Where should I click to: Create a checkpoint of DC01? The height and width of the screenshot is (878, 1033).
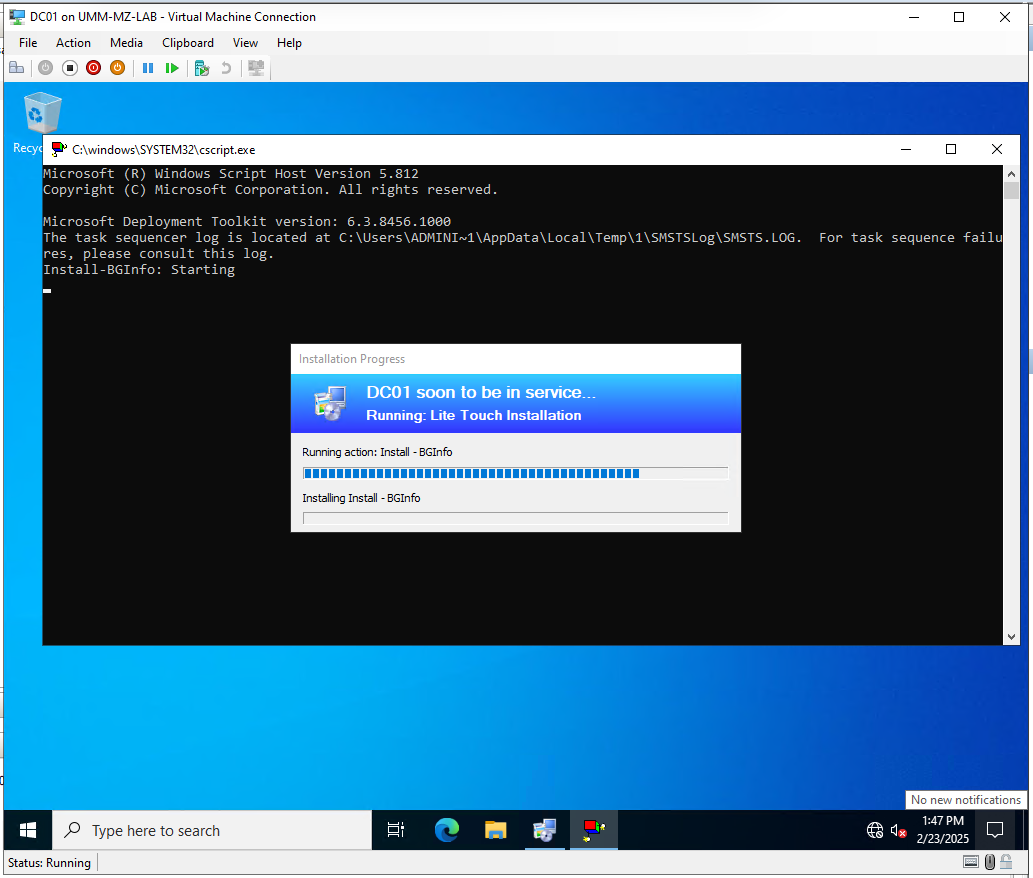201,67
